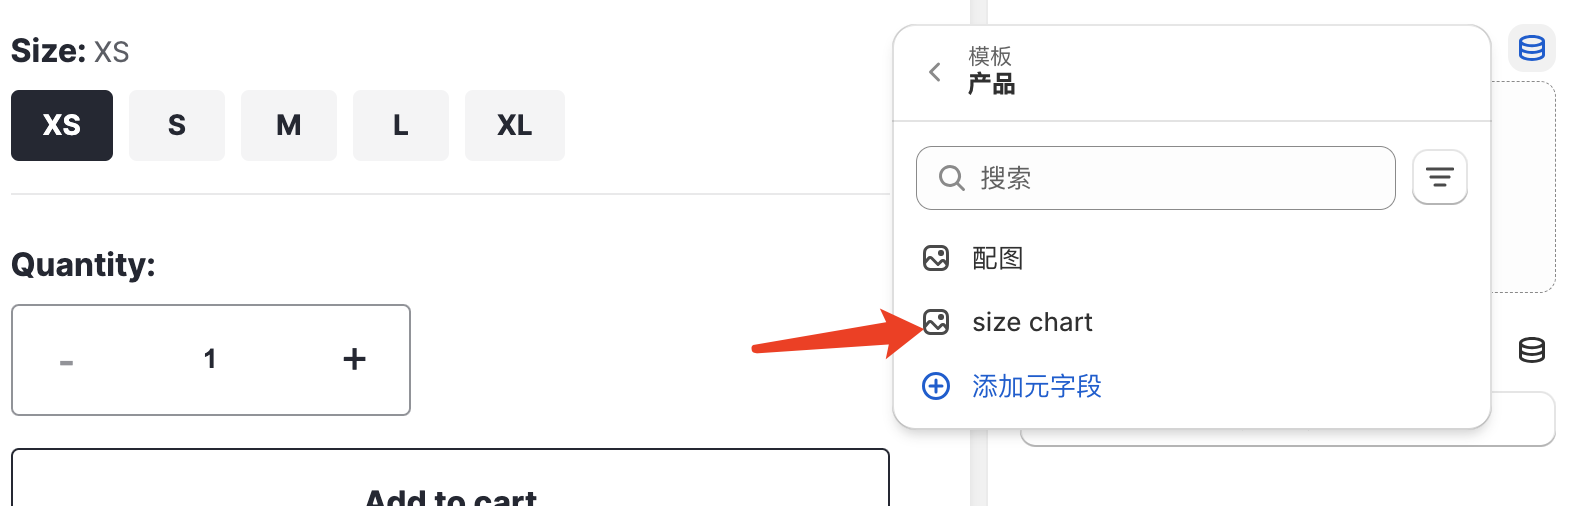The width and height of the screenshot is (1586, 506).
Task: Select size XS option
Action: [x=62, y=125]
